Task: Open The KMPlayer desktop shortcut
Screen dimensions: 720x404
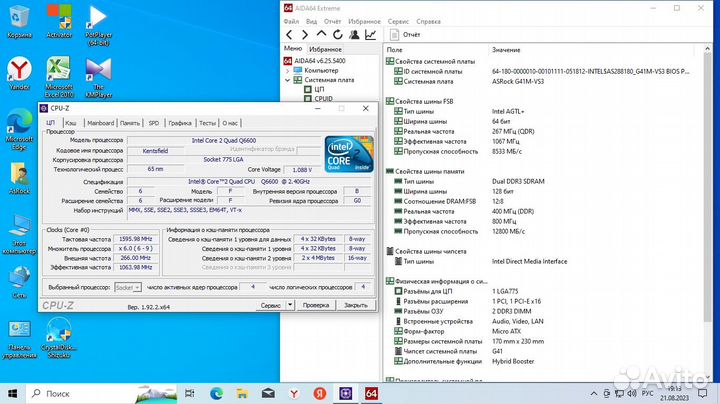Action: click(98, 77)
